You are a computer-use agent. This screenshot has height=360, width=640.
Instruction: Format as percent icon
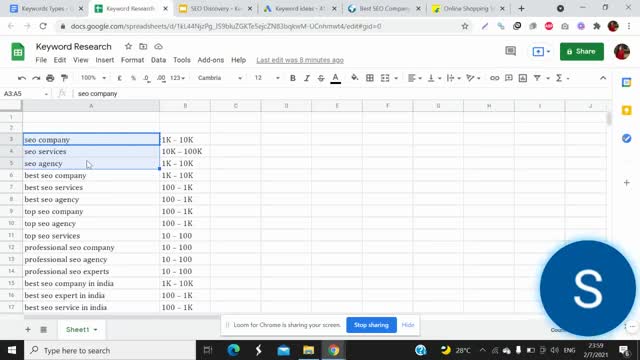pos(133,78)
